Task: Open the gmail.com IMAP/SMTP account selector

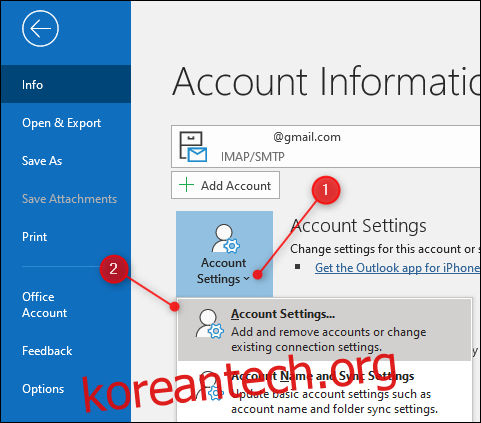Action: pos(326,146)
